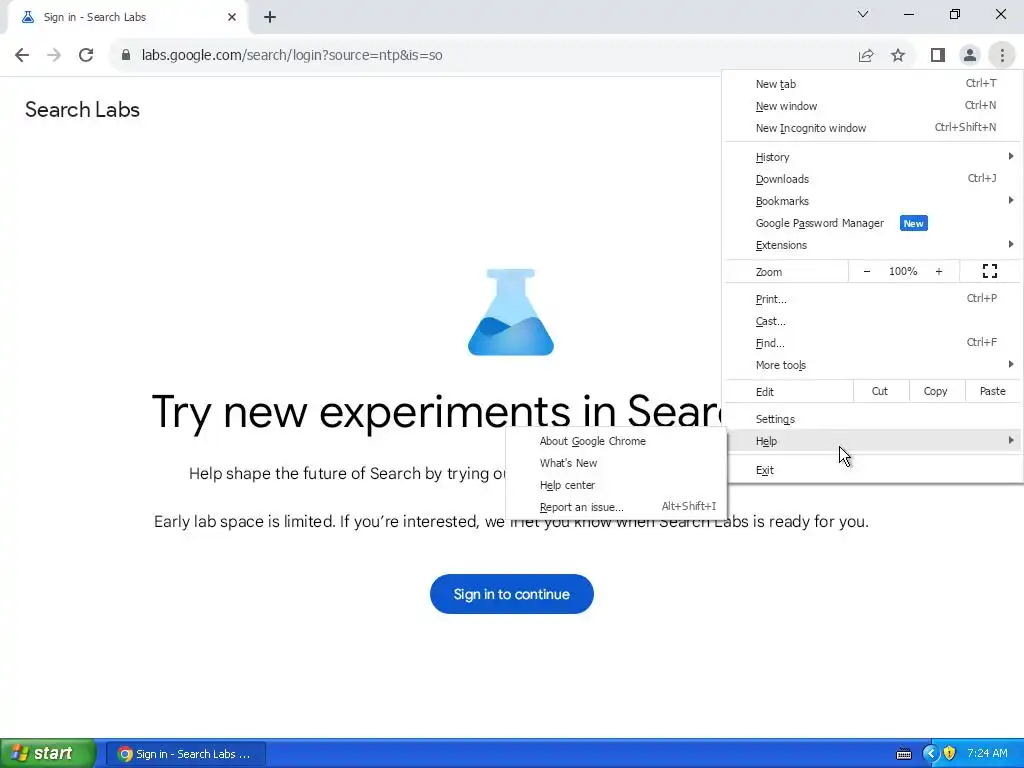1024x768 pixels.
Task: Open Settings from Chrome menu
Action: 872,419
